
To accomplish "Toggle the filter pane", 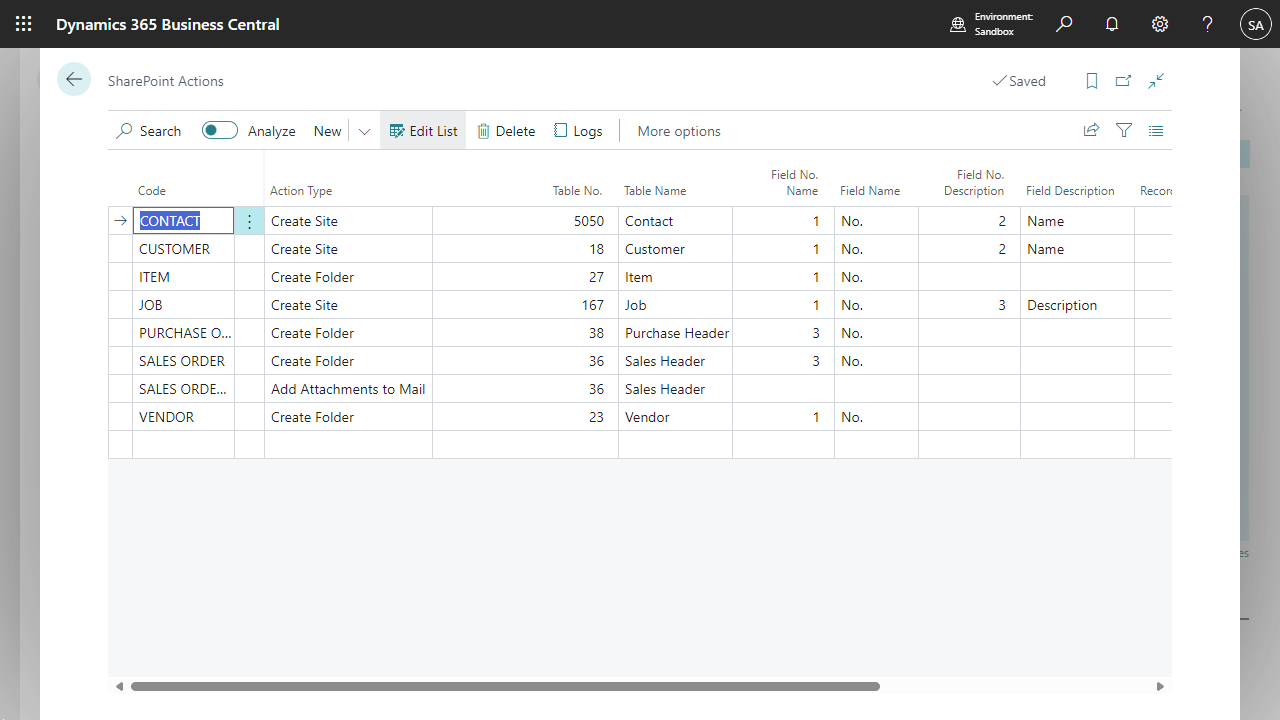I will point(1124,130).
